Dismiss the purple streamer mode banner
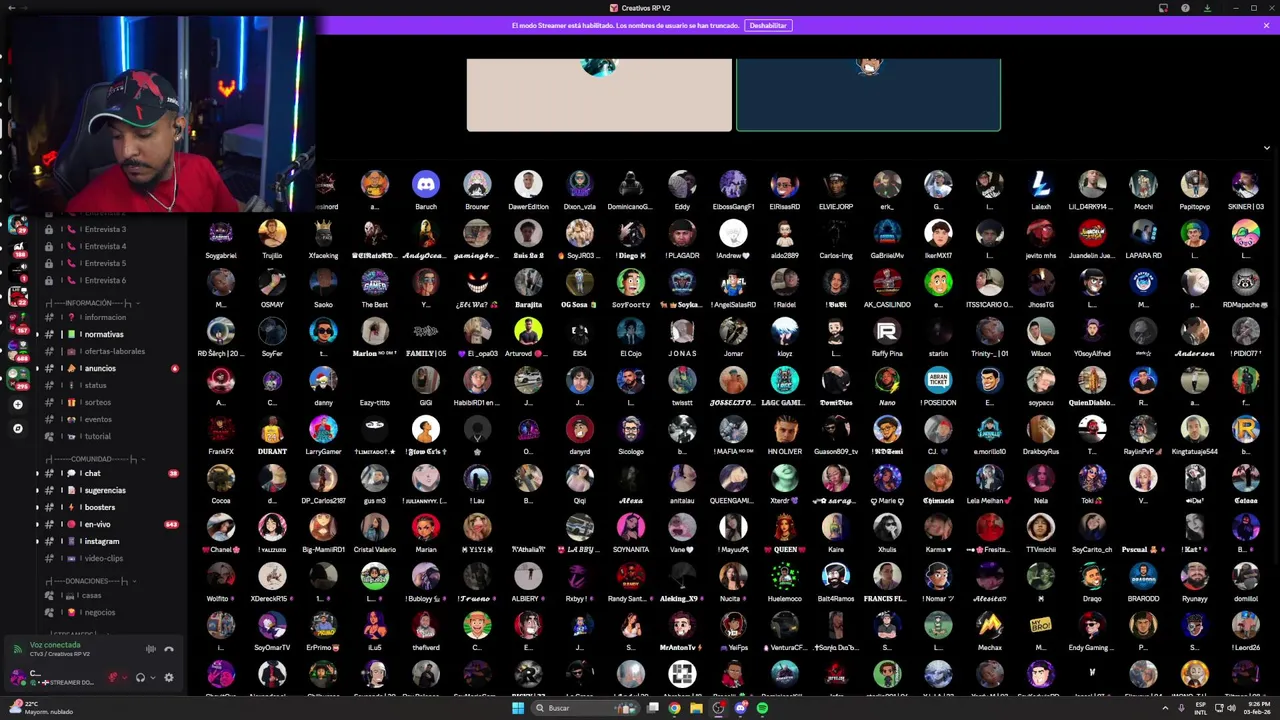Screen dimensions: 1280x720 point(1266,25)
